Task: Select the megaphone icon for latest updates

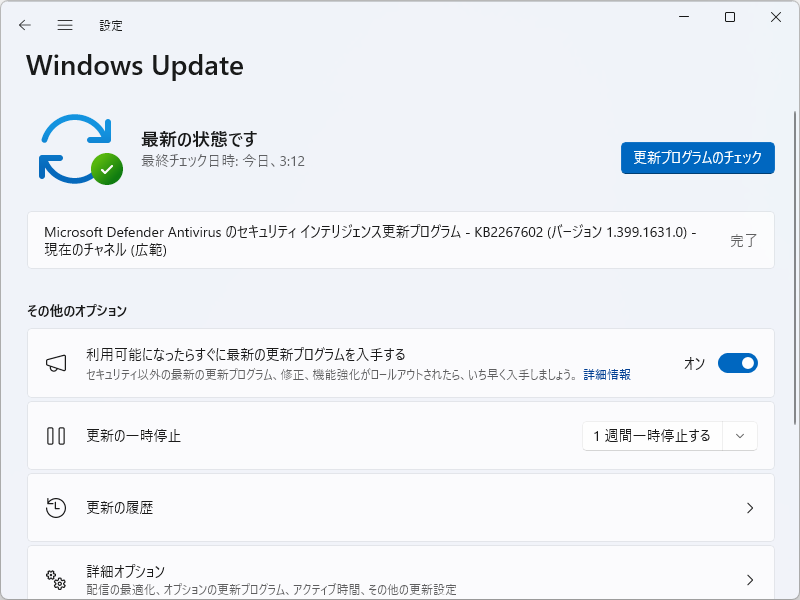Action: [56, 362]
